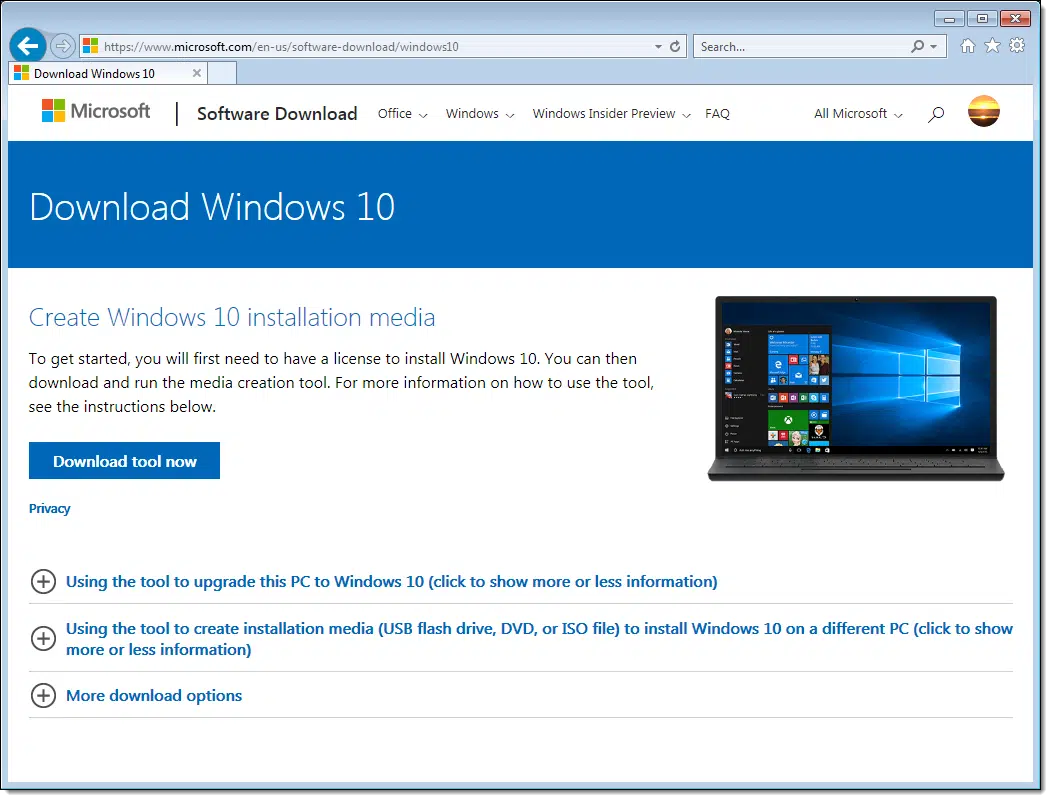Click in the browser Search box
The width and height of the screenshot is (1051, 800).
point(800,46)
